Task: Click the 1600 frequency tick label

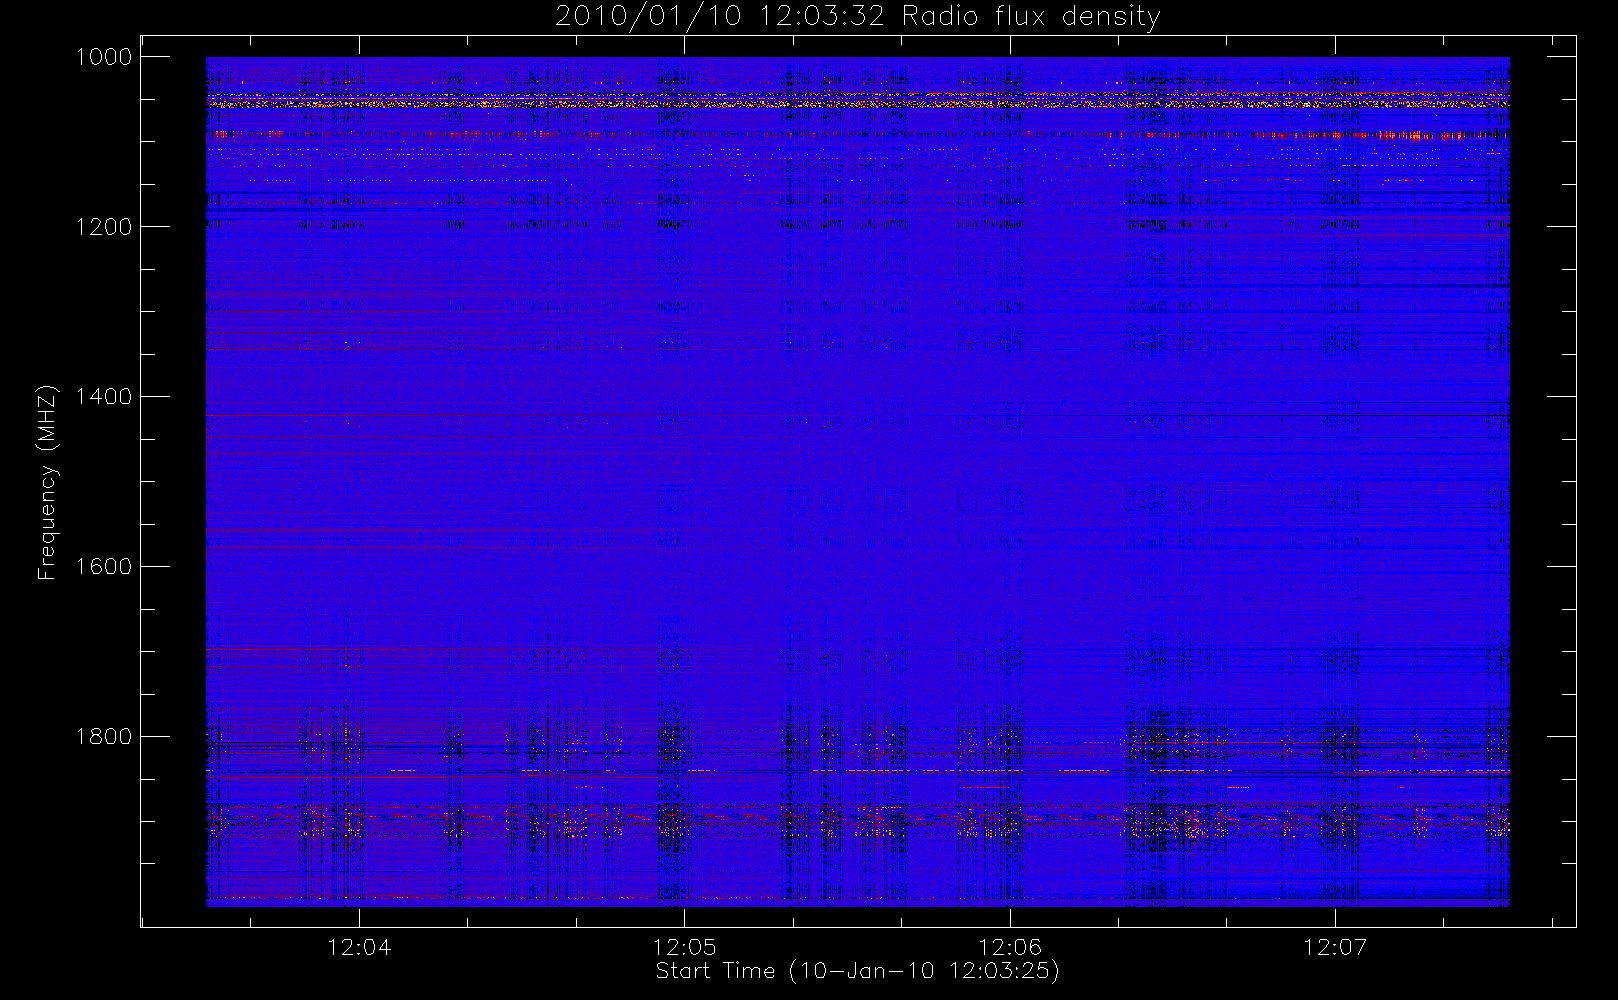Action: [104, 567]
